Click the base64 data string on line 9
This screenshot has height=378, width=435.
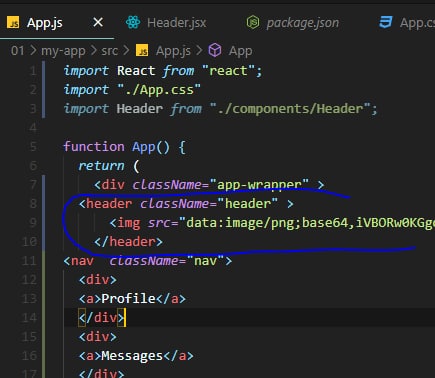307,223
